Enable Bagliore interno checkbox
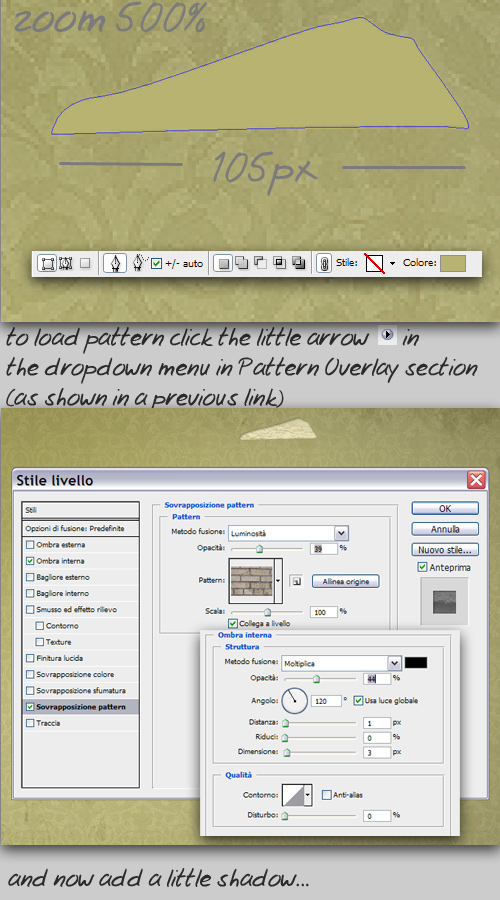Viewport: 500px width, 900px height. [x=30, y=593]
